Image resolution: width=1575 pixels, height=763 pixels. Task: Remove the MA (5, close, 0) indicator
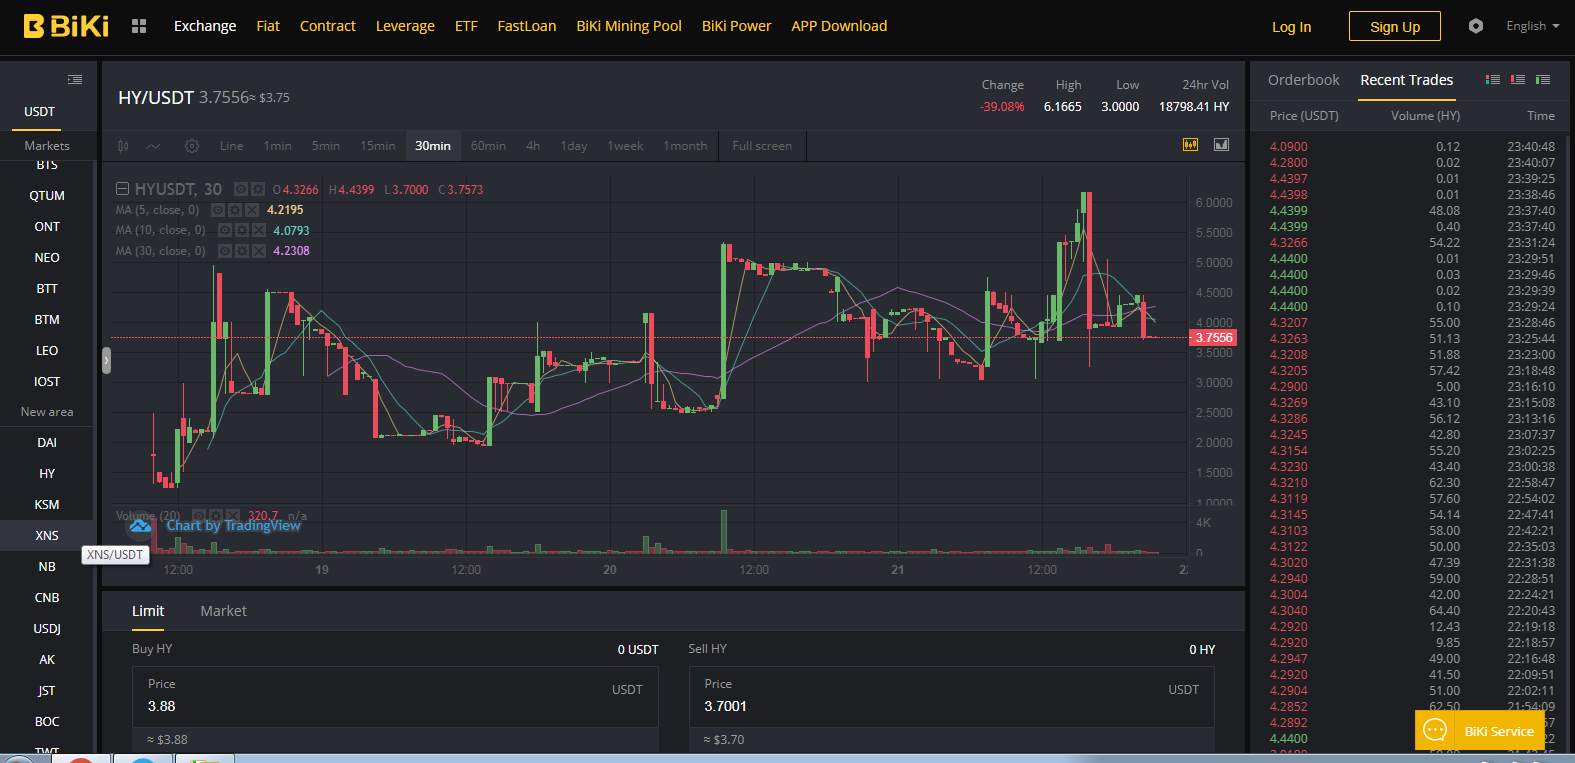252,210
